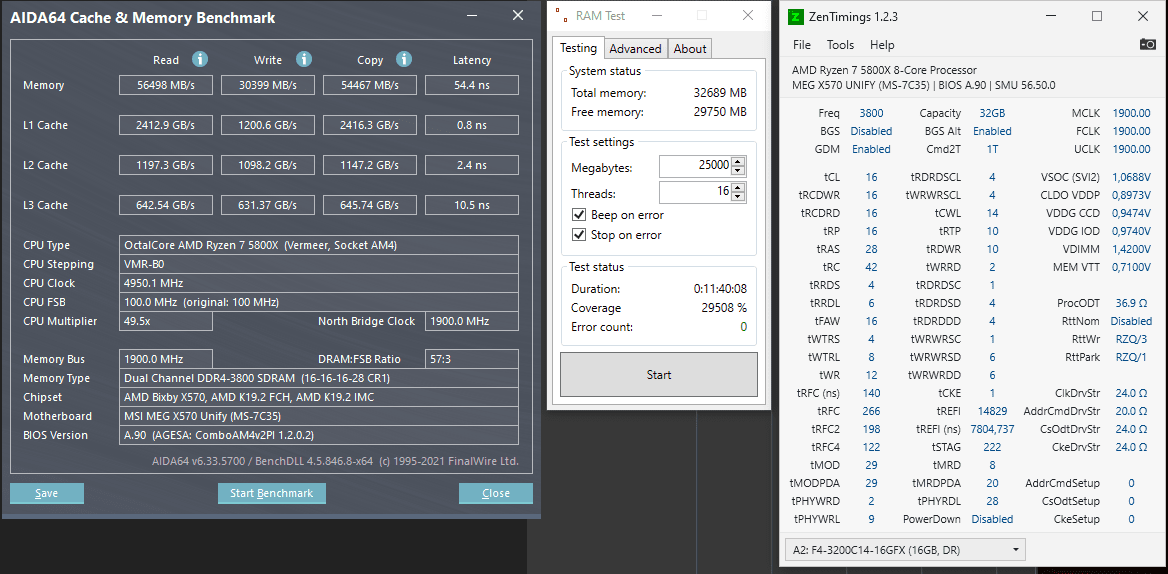Click the Save button in AIDA64
Screen dimensions: 1168x574
[x=47, y=493]
